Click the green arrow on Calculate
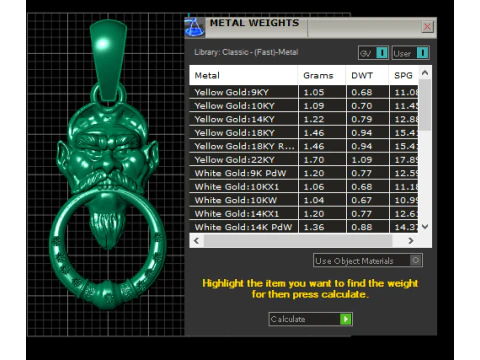This screenshot has width=480, height=360. 346,319
